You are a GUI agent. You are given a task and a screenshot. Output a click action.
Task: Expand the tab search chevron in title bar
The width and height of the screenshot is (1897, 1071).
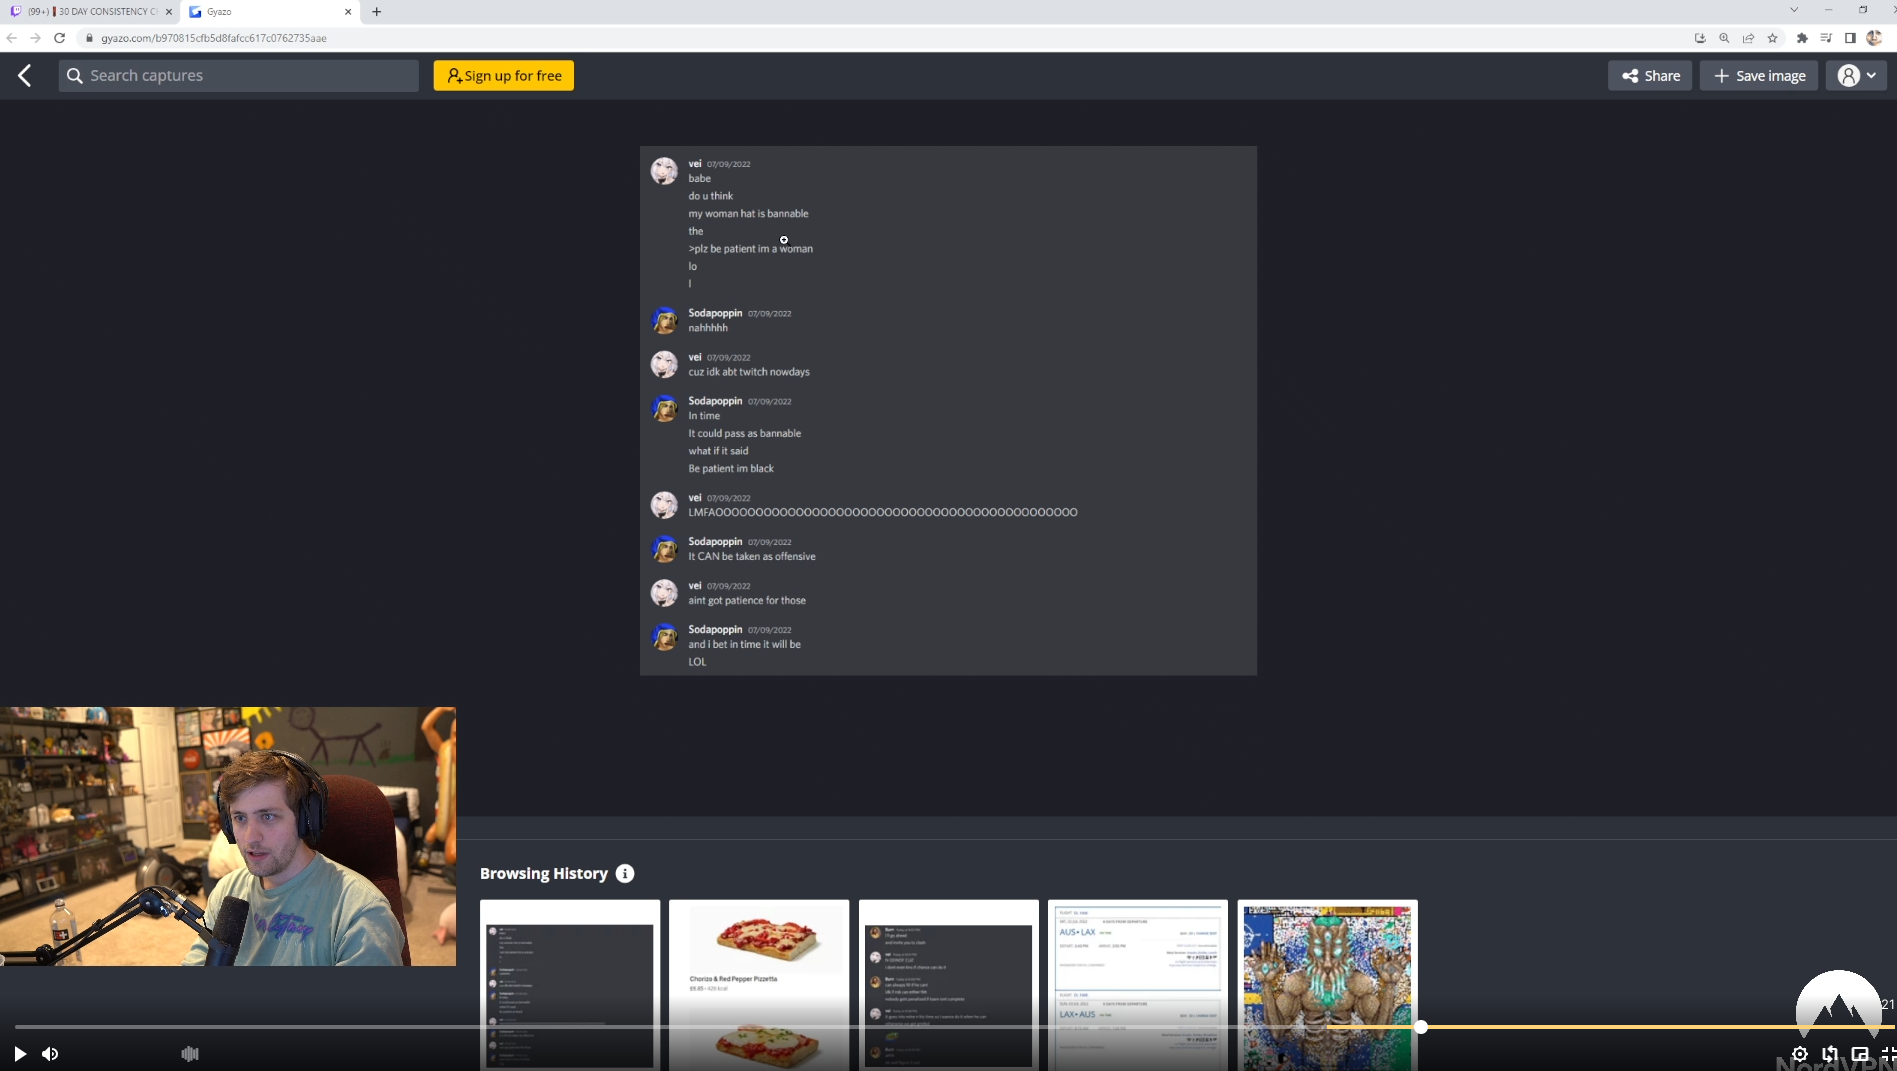(x=1794, y=10)
